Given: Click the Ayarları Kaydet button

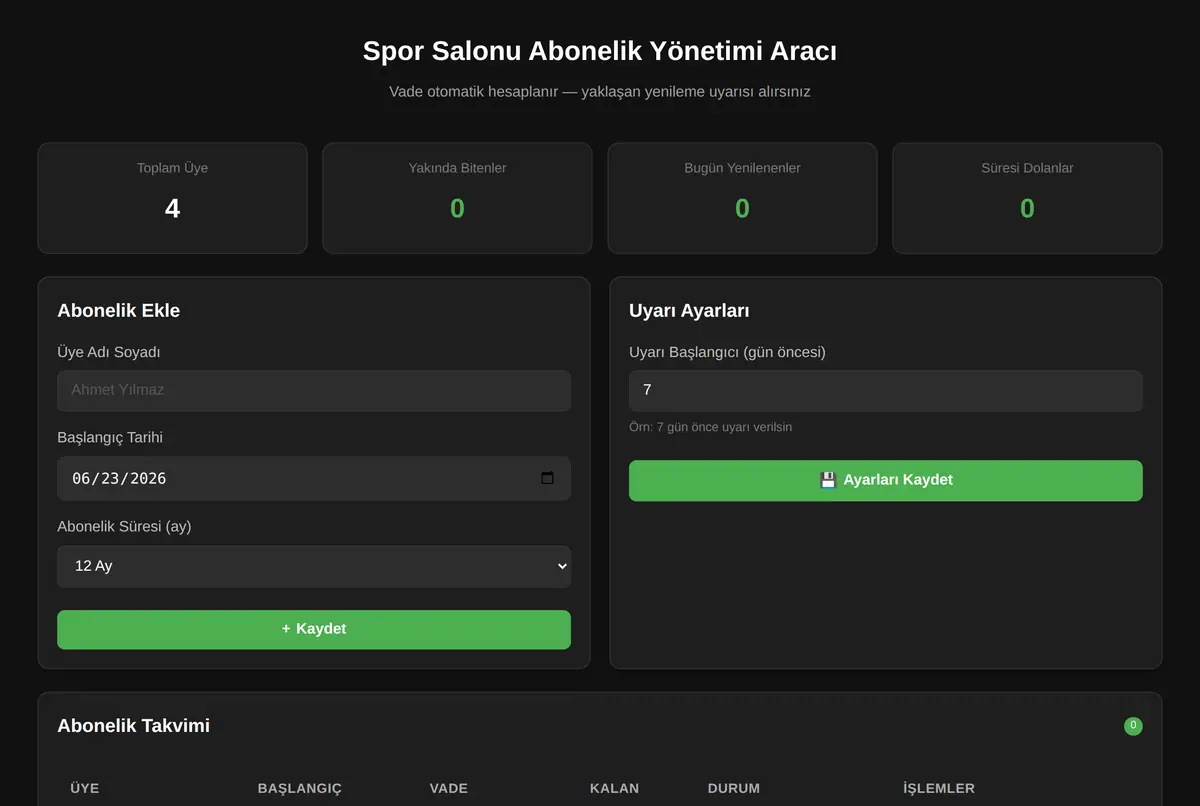Looking at the screenshot, I should click(885, 480).
